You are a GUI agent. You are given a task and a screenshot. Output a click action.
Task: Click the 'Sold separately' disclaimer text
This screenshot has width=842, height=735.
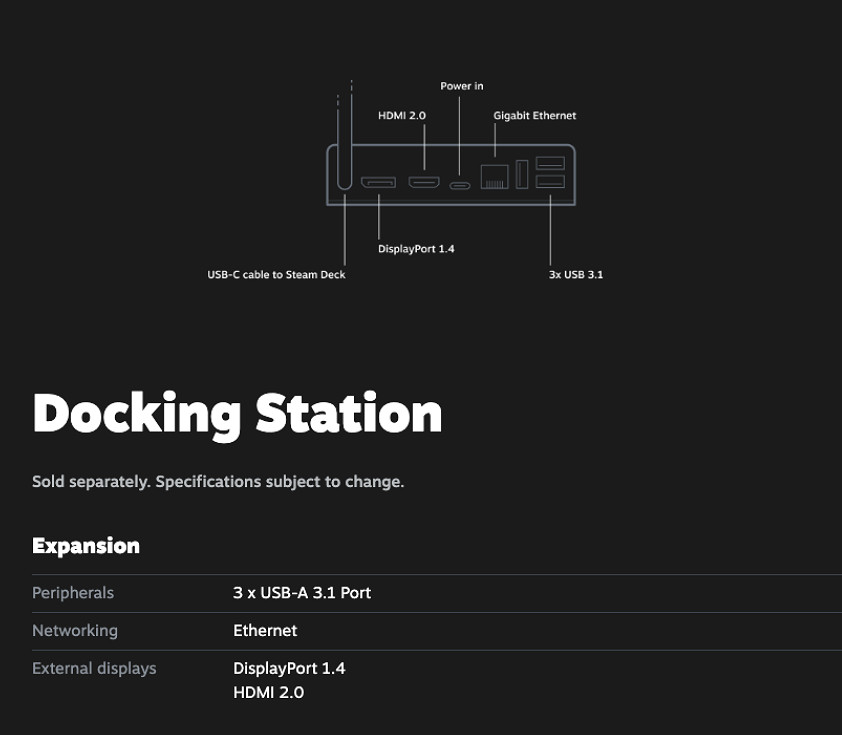pyautogui.click(x=219, y=482)
